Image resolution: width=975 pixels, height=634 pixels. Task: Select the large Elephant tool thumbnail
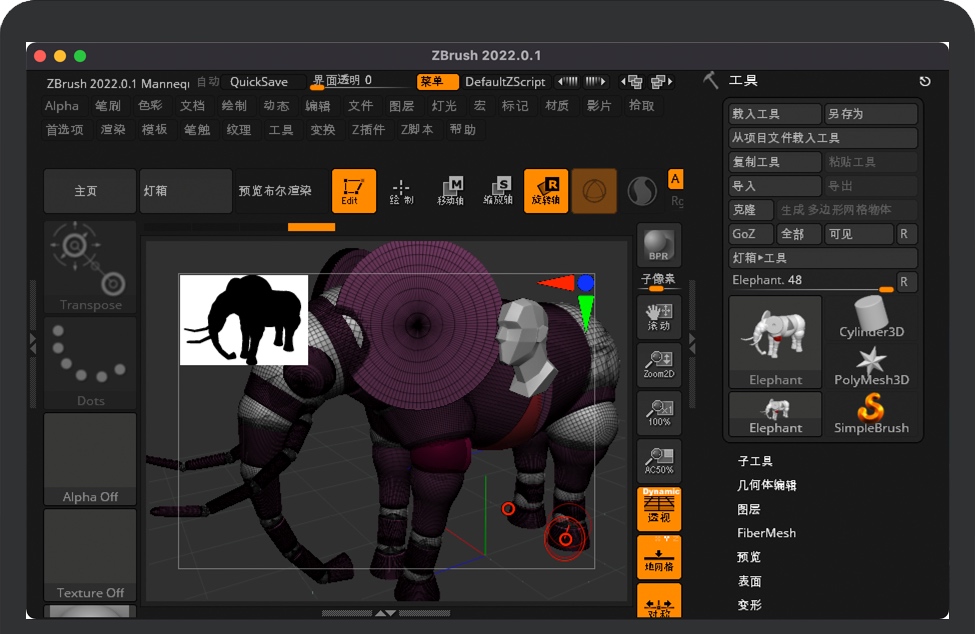pyautogui.click(x=775, y=342)
